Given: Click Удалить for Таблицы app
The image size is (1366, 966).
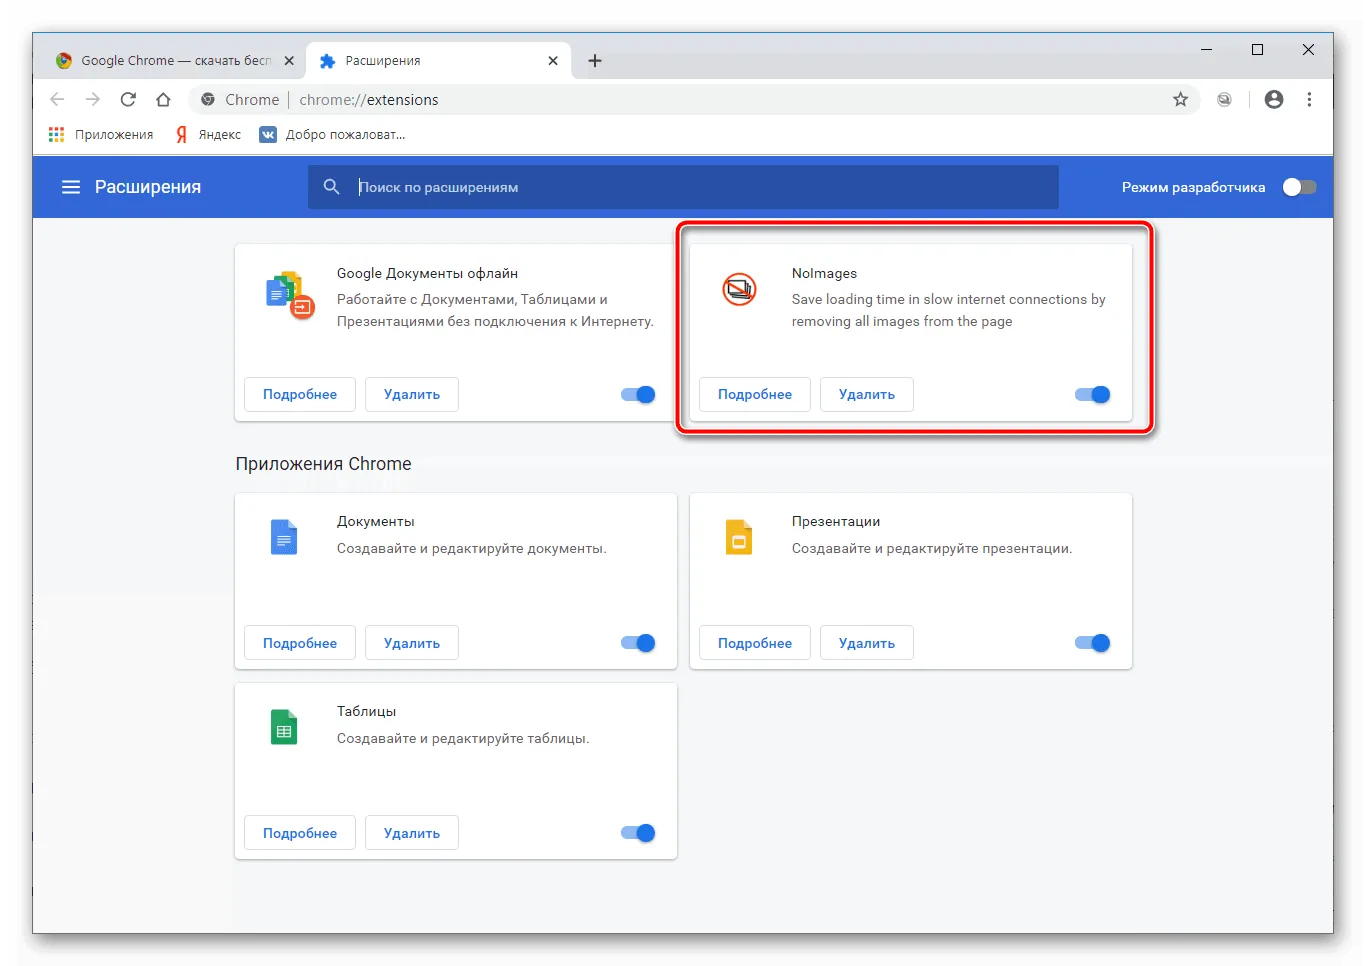Looking at the screenshot, I should (x=412, y=833).
